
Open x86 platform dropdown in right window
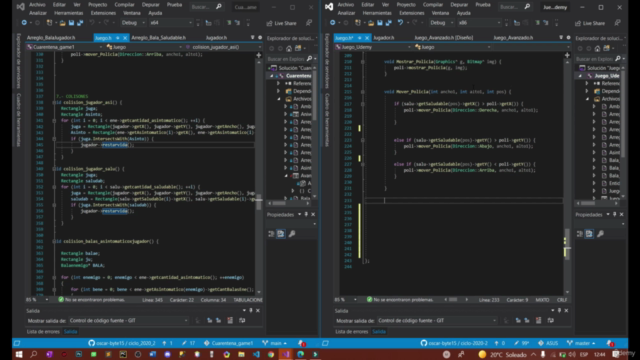point(479,23)
